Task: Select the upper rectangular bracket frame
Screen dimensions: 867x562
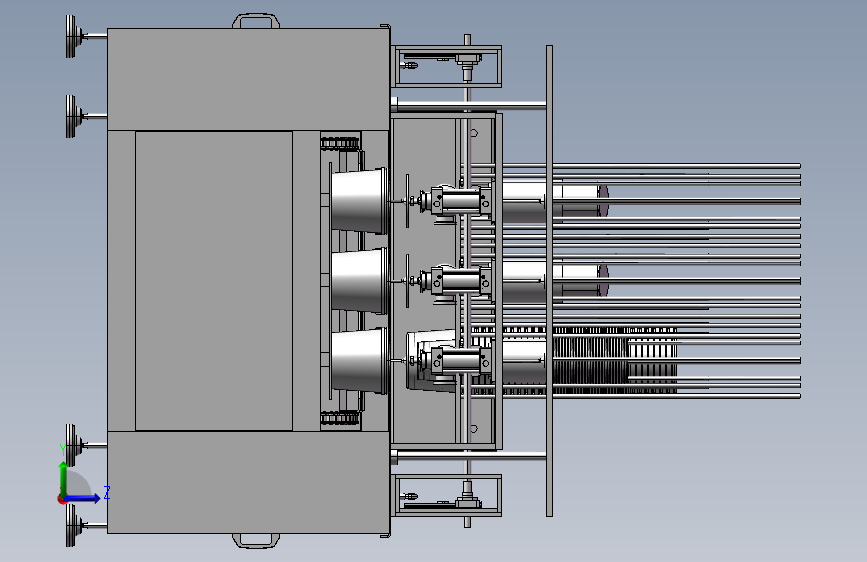Action: coord(447,66)
